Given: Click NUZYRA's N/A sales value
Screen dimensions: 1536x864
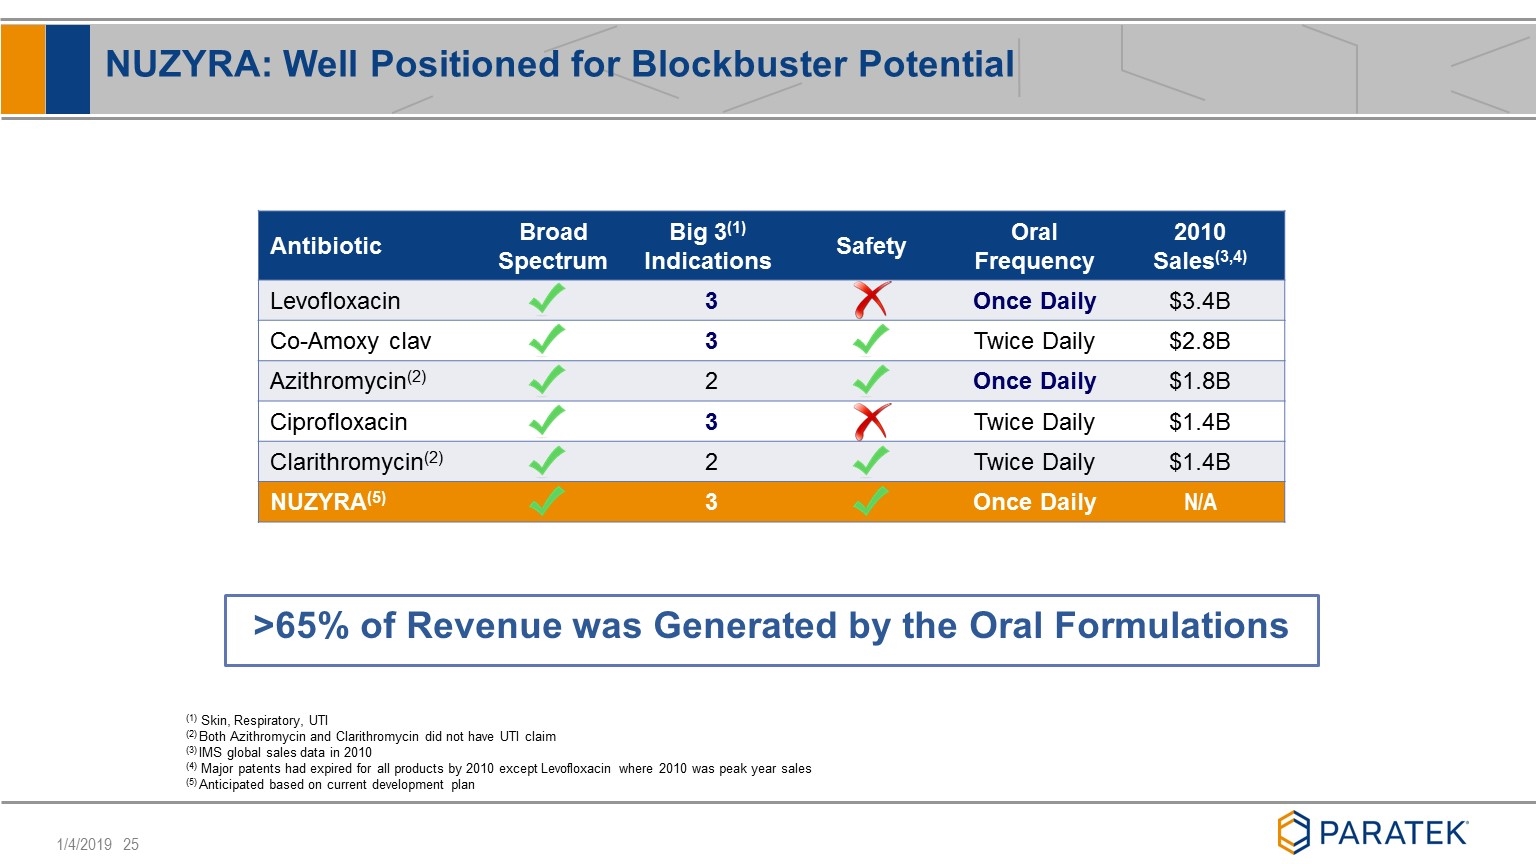Looking at the screenshot, I should pos(1200,502).
